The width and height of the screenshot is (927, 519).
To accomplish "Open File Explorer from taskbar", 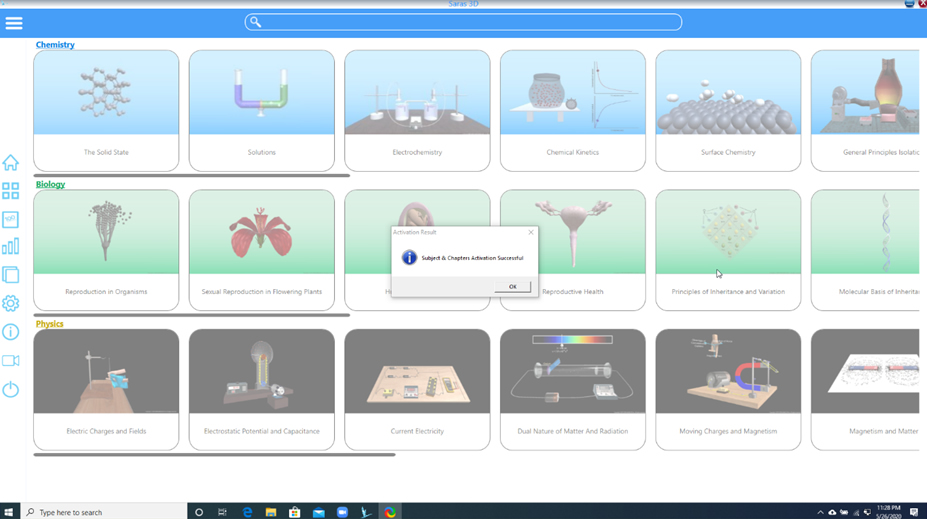I will [271, 512].
